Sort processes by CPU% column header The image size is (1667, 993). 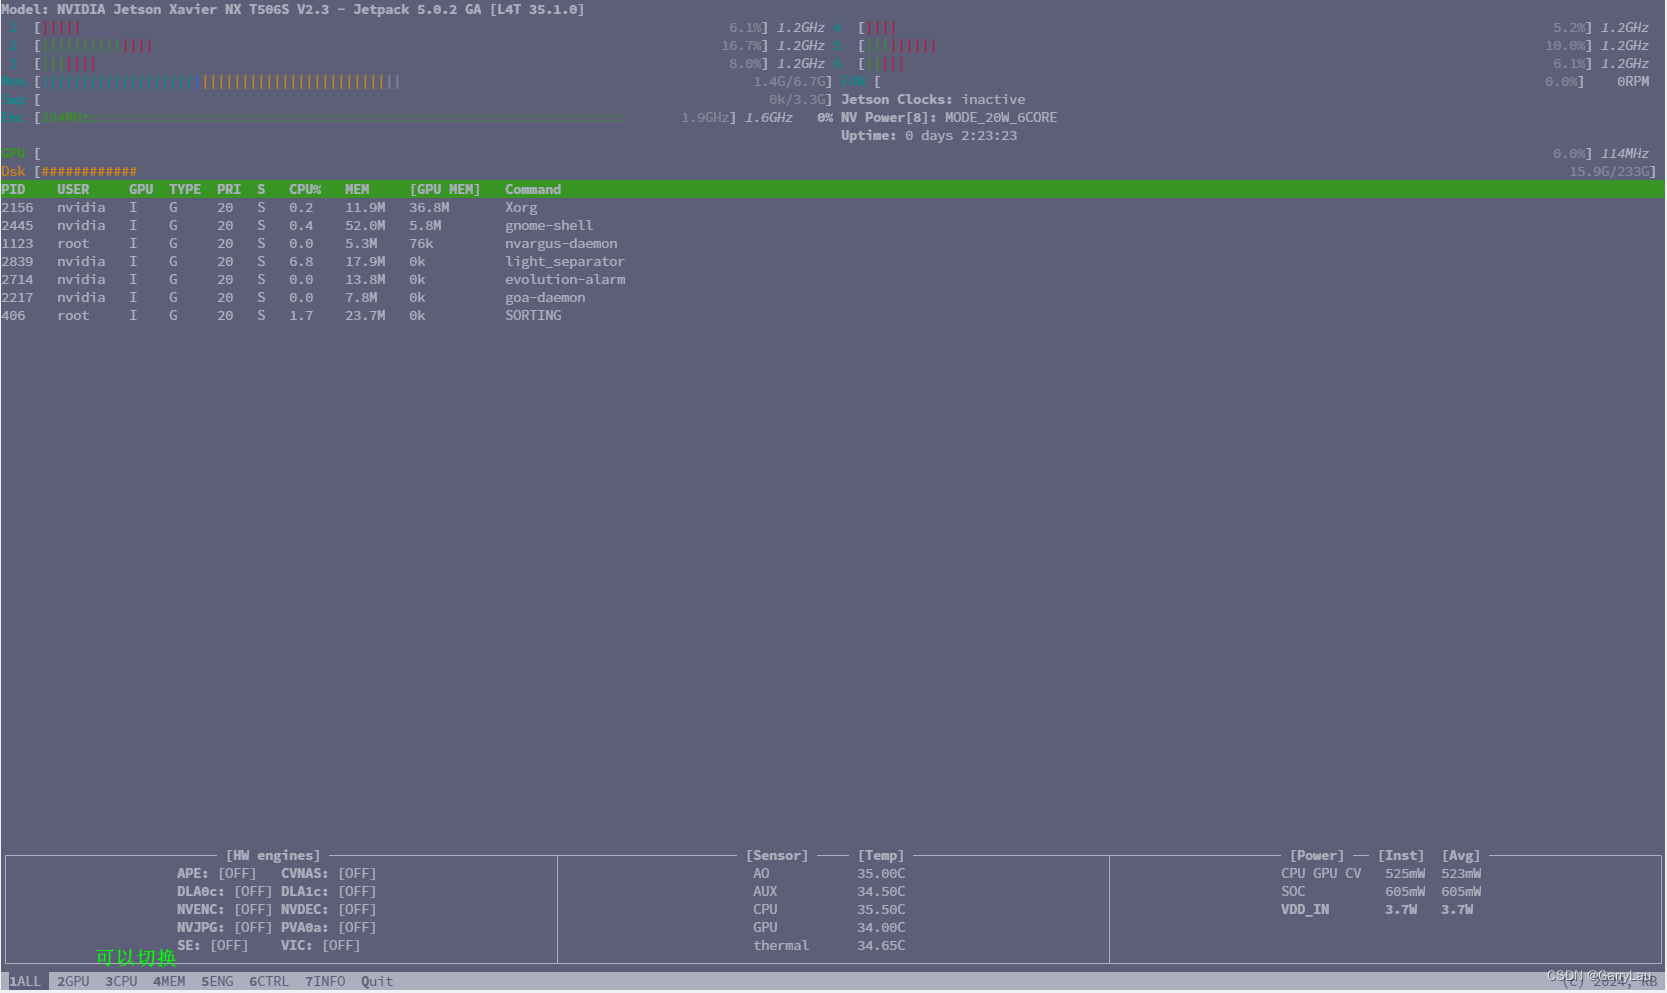coord(305,189)
